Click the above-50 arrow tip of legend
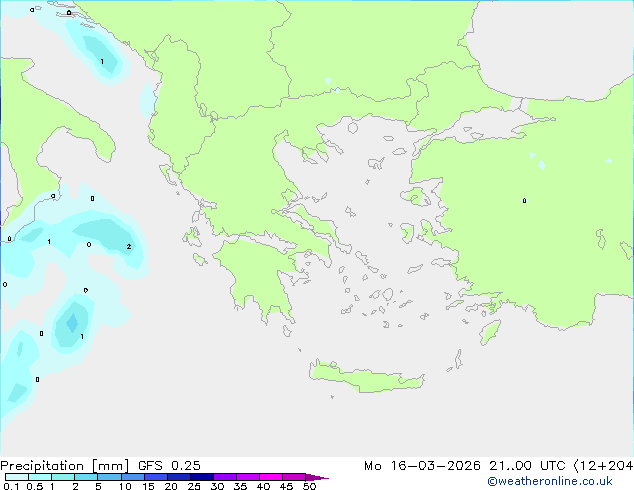 click(x=317, y=477)
